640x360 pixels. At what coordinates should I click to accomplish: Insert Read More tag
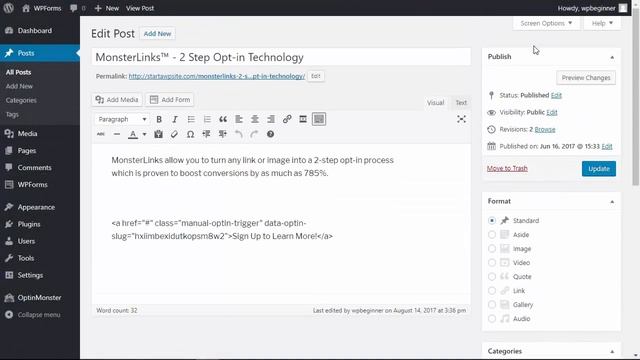[303, 119]
